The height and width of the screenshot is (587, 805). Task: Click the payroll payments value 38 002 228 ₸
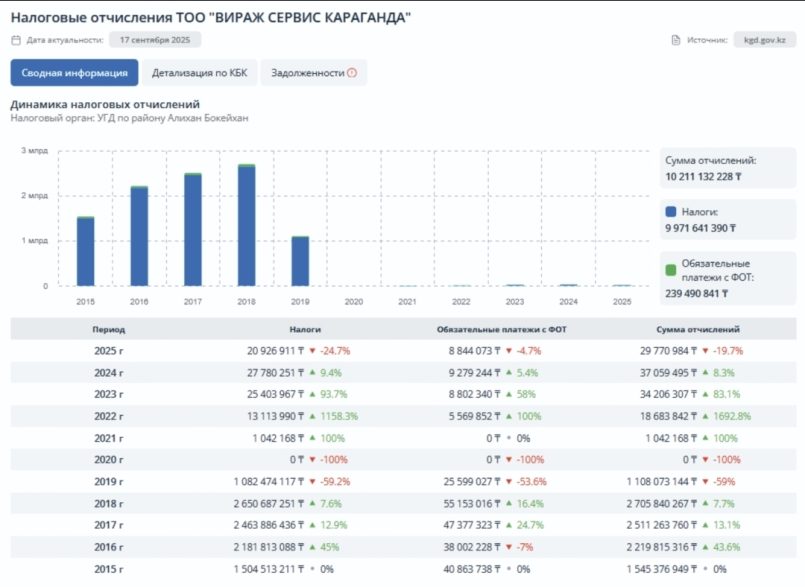coord(472,547)
